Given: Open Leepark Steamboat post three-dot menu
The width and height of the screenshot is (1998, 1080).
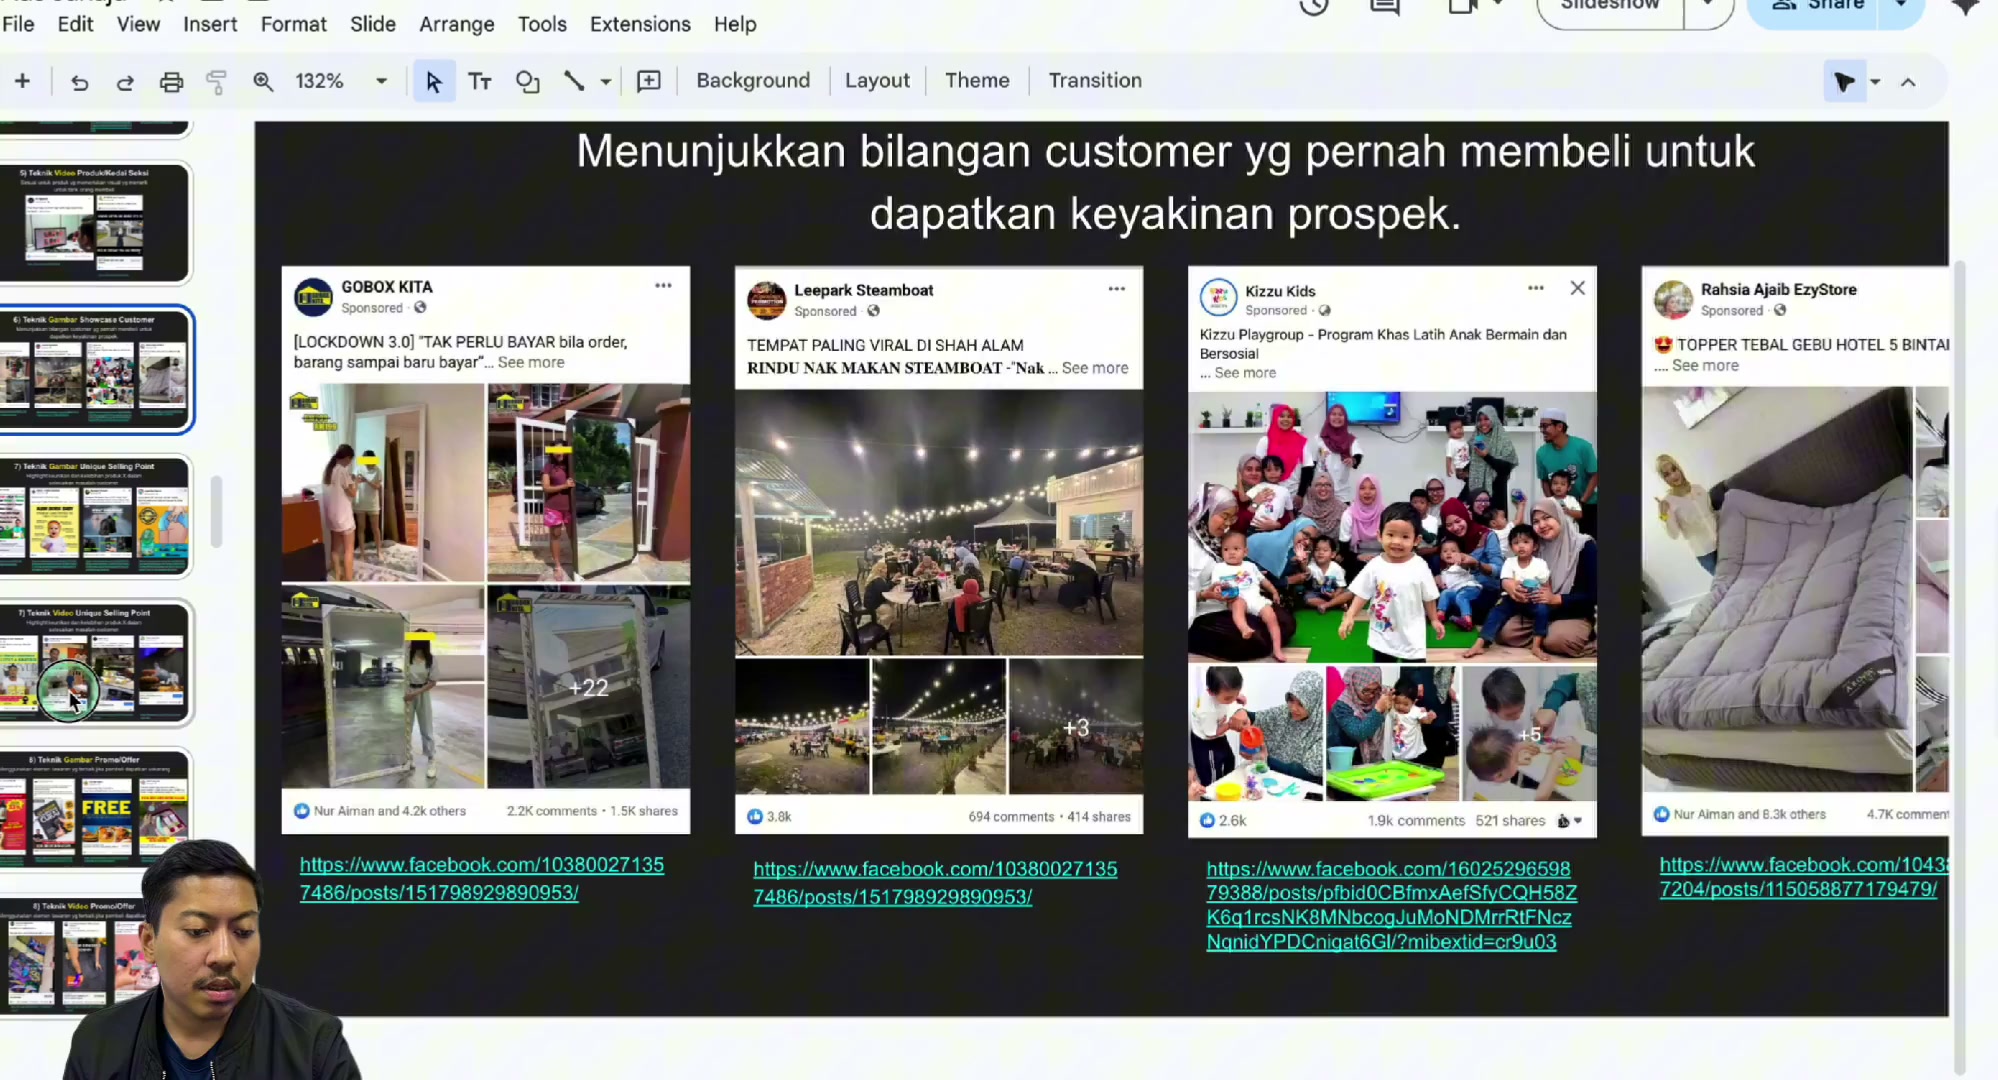Looking at the screenshot, I should pos(1116,289).
